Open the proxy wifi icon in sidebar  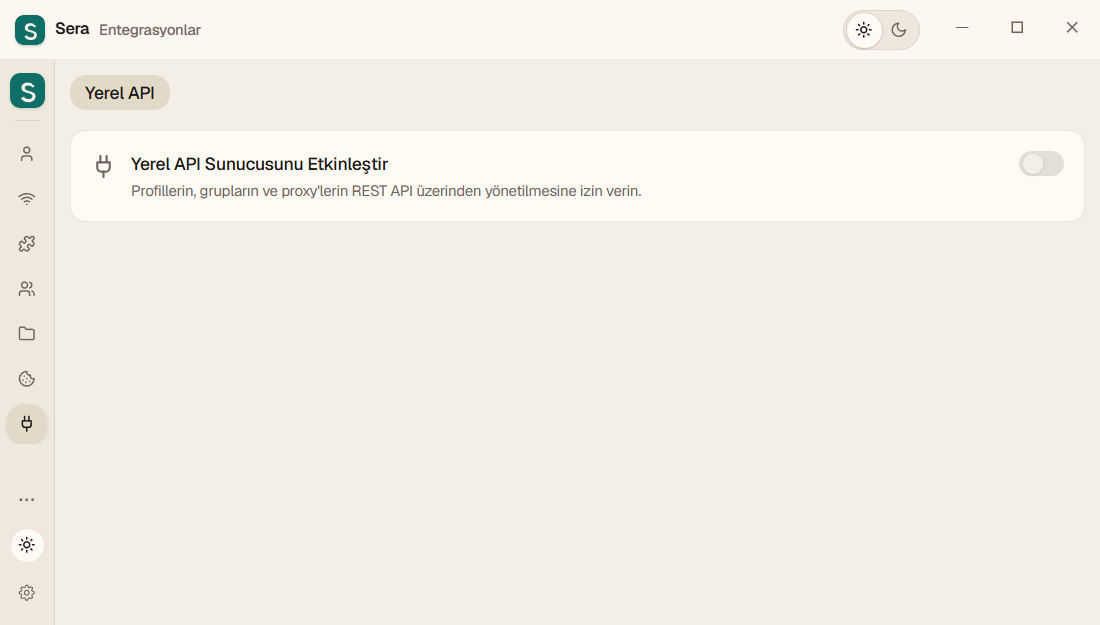27,199
